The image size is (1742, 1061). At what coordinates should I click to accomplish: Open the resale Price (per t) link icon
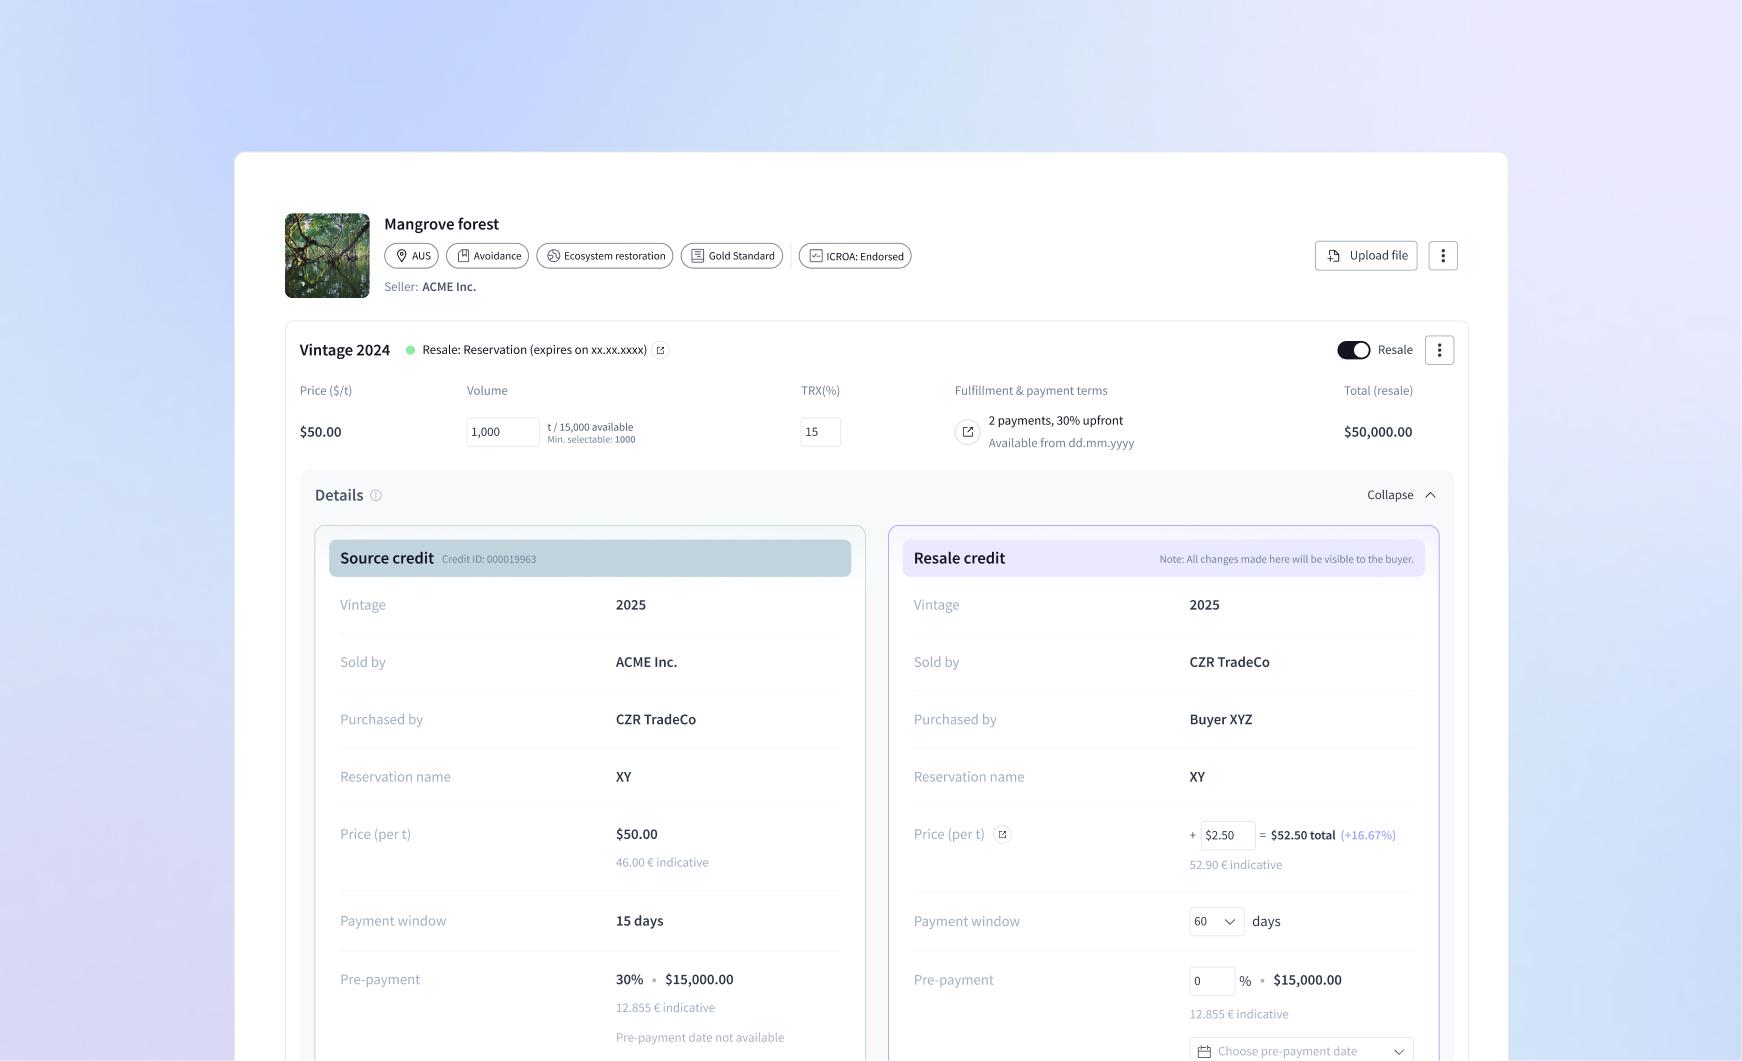tap(1002, 835)
